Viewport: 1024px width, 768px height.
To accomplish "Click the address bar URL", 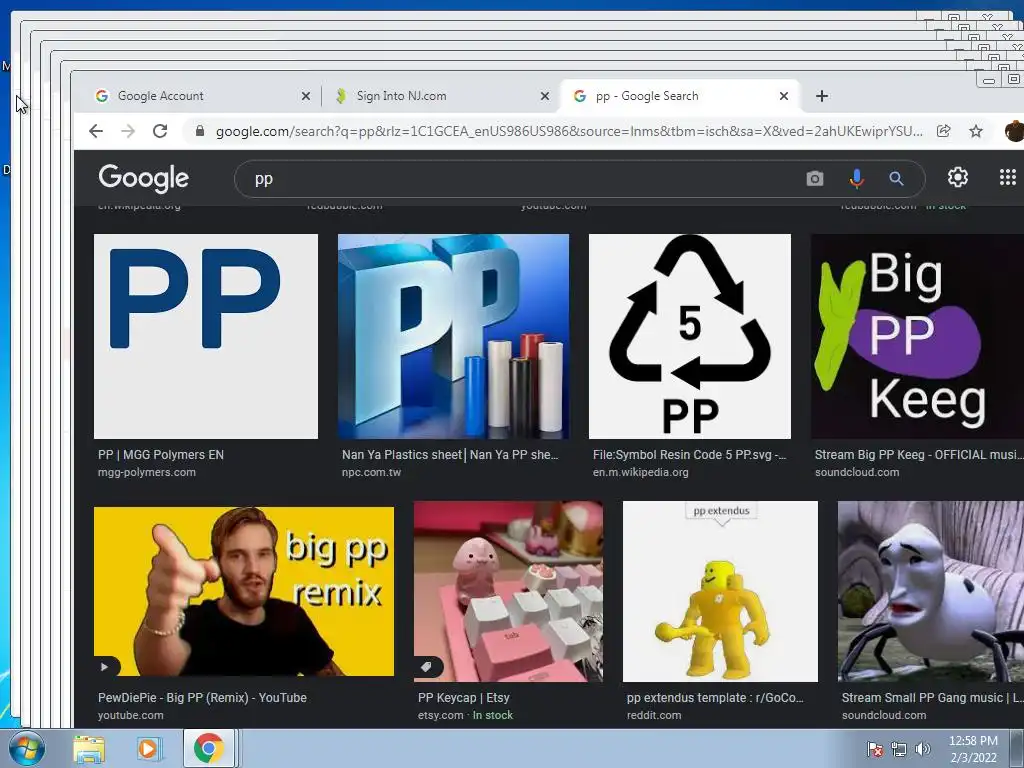I will (568, 131).
